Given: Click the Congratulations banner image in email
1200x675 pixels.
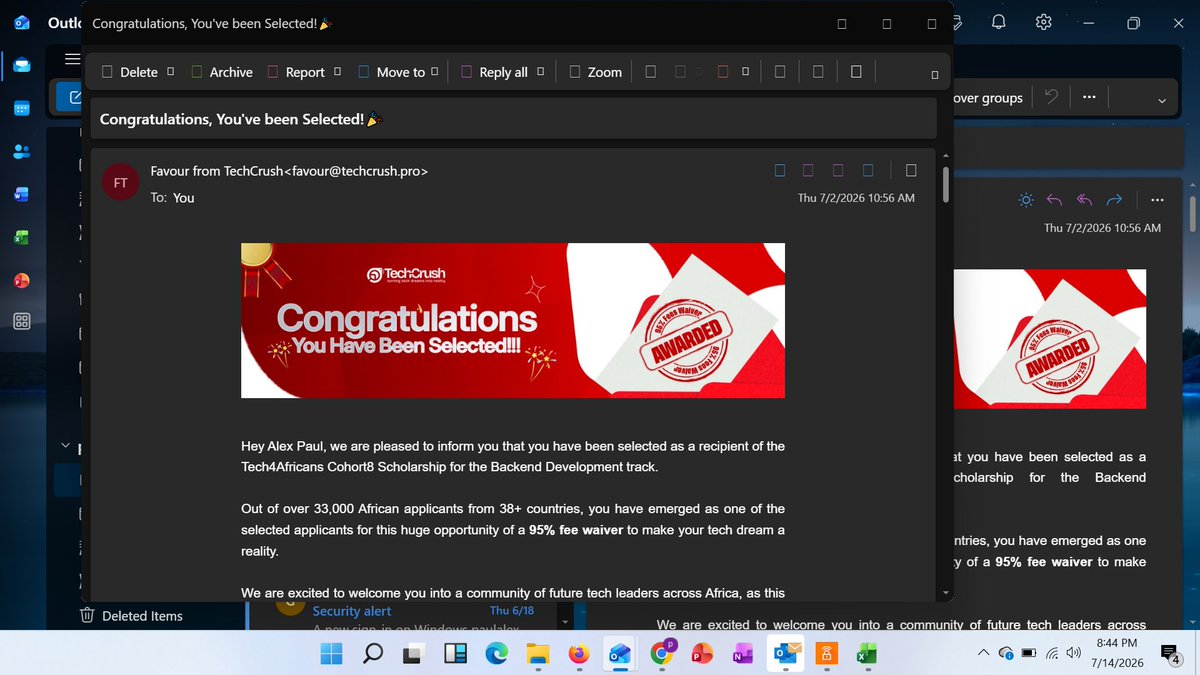Looking at the screenshot, I should (x=513, y=320).
